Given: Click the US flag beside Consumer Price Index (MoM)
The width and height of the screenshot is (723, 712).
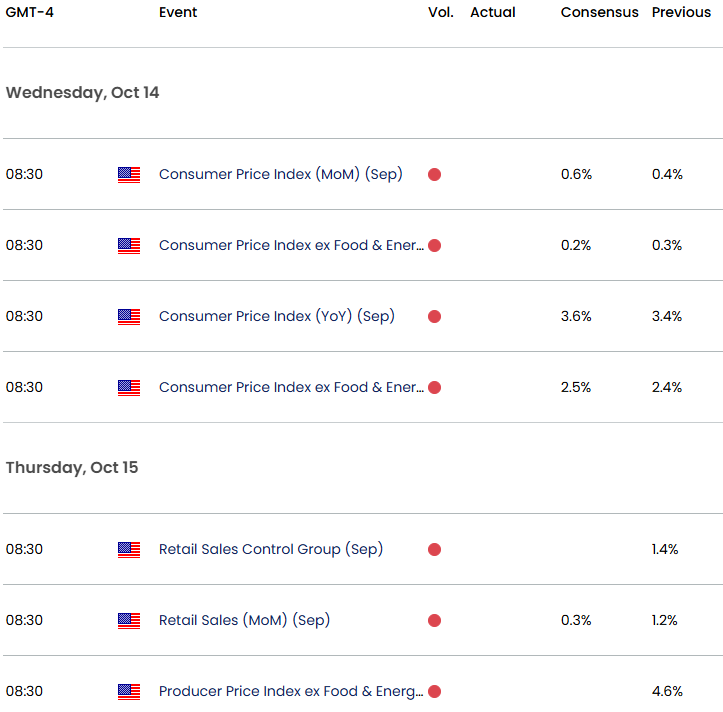Looking at the screenshot, I should 129,175.
